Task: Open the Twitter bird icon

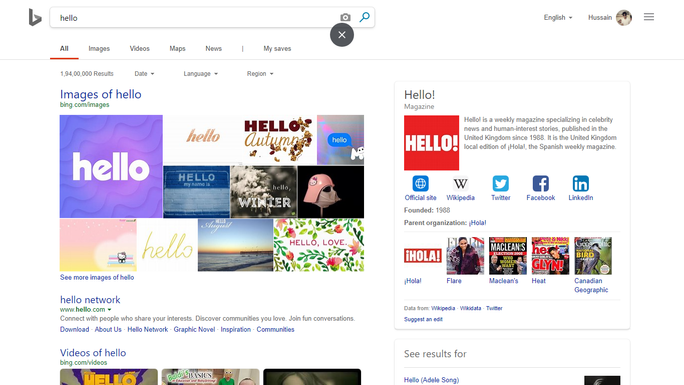Action: (500, 184)
